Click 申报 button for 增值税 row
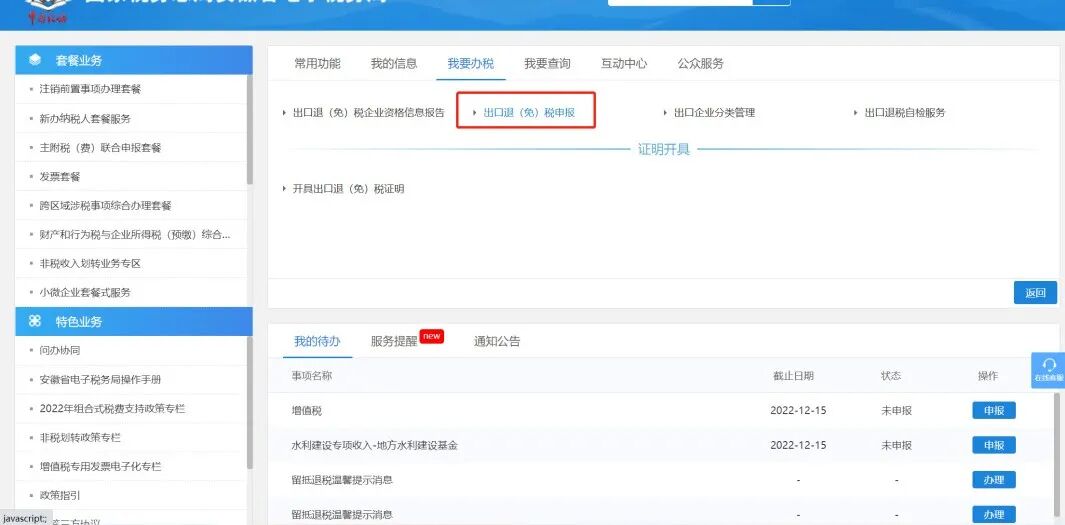Screen dimensions: 1065x525 coord(994,410)
